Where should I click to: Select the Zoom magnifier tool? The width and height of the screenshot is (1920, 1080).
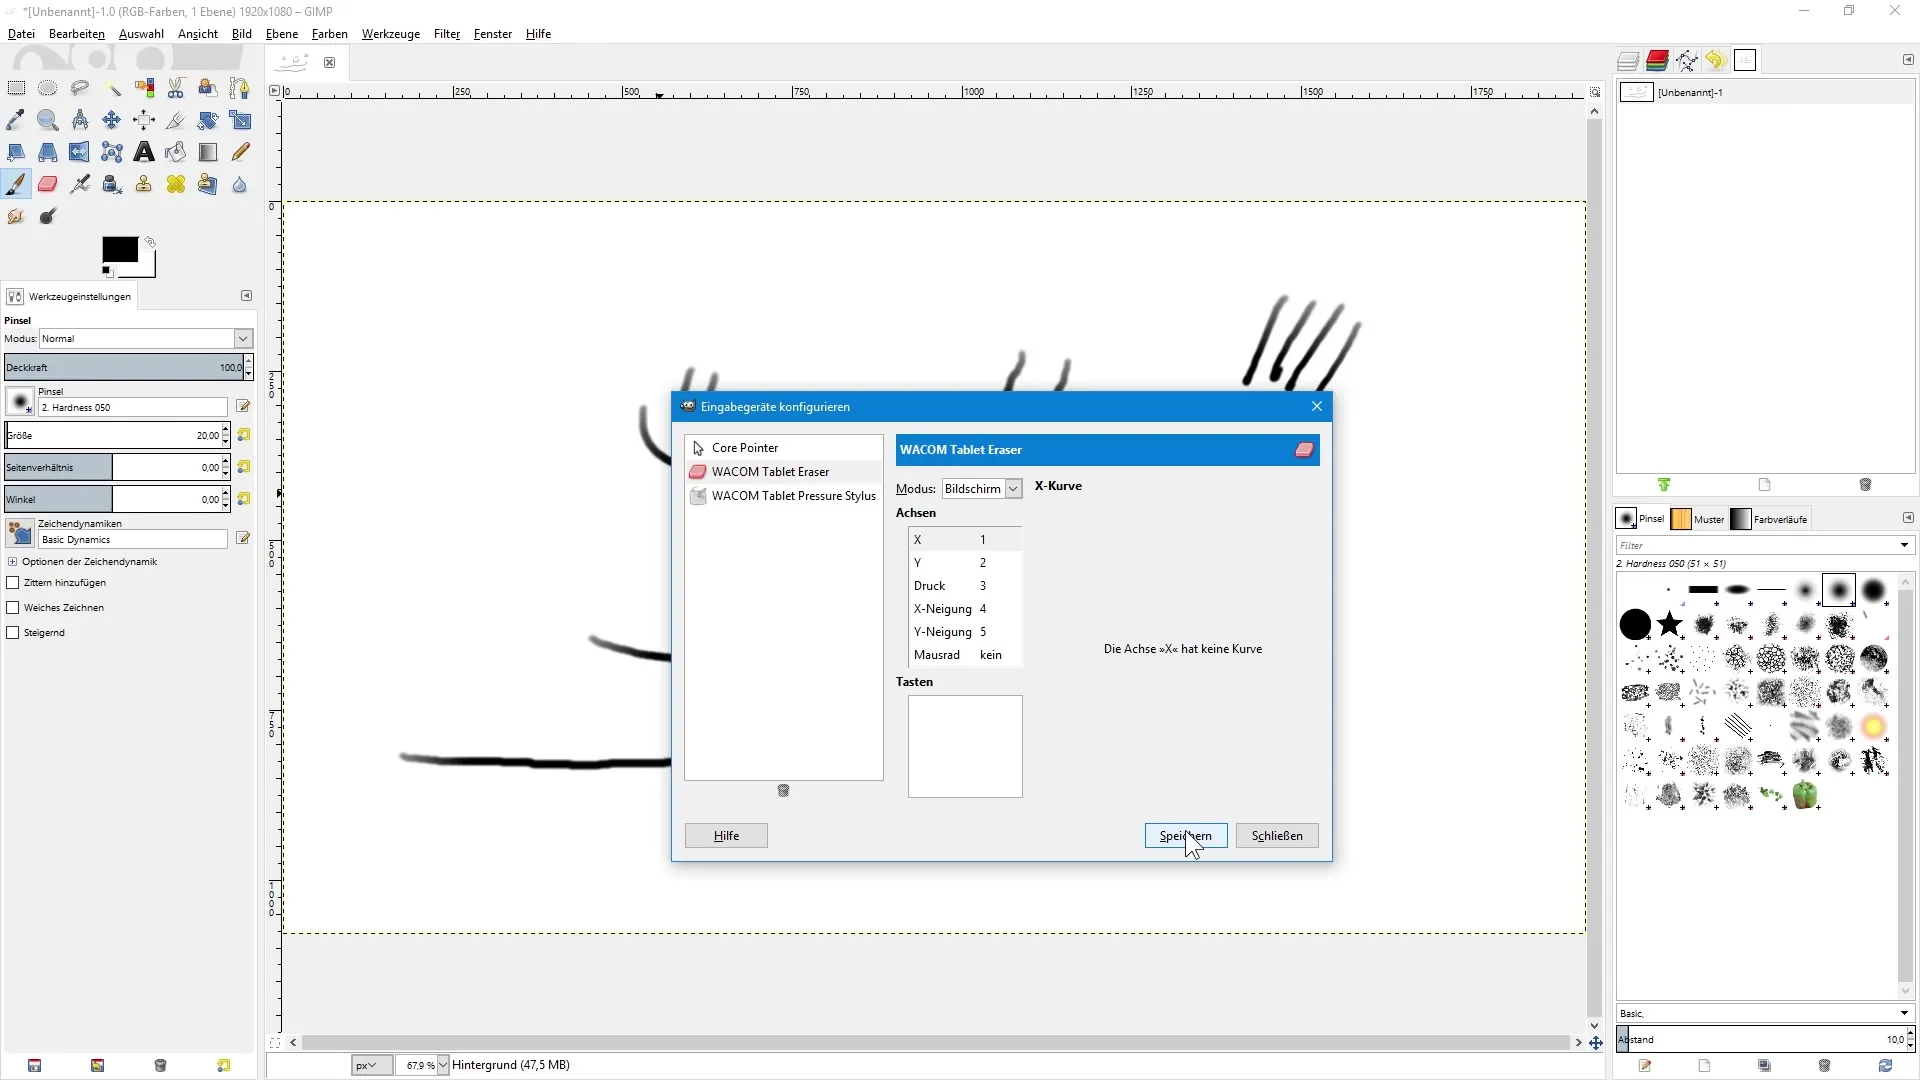(47, 120)
